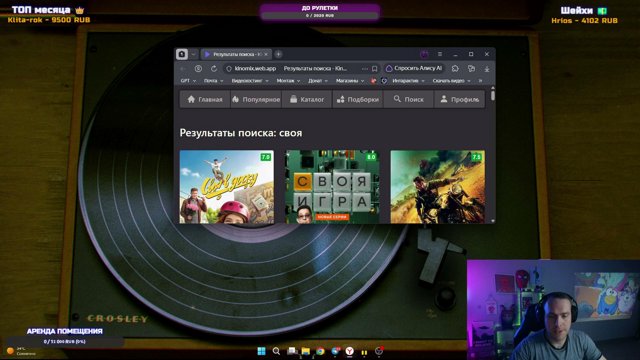Expand the 'Видеохостинг' bookmarks folder
The image size is (640, 360).
pos(250,81)
